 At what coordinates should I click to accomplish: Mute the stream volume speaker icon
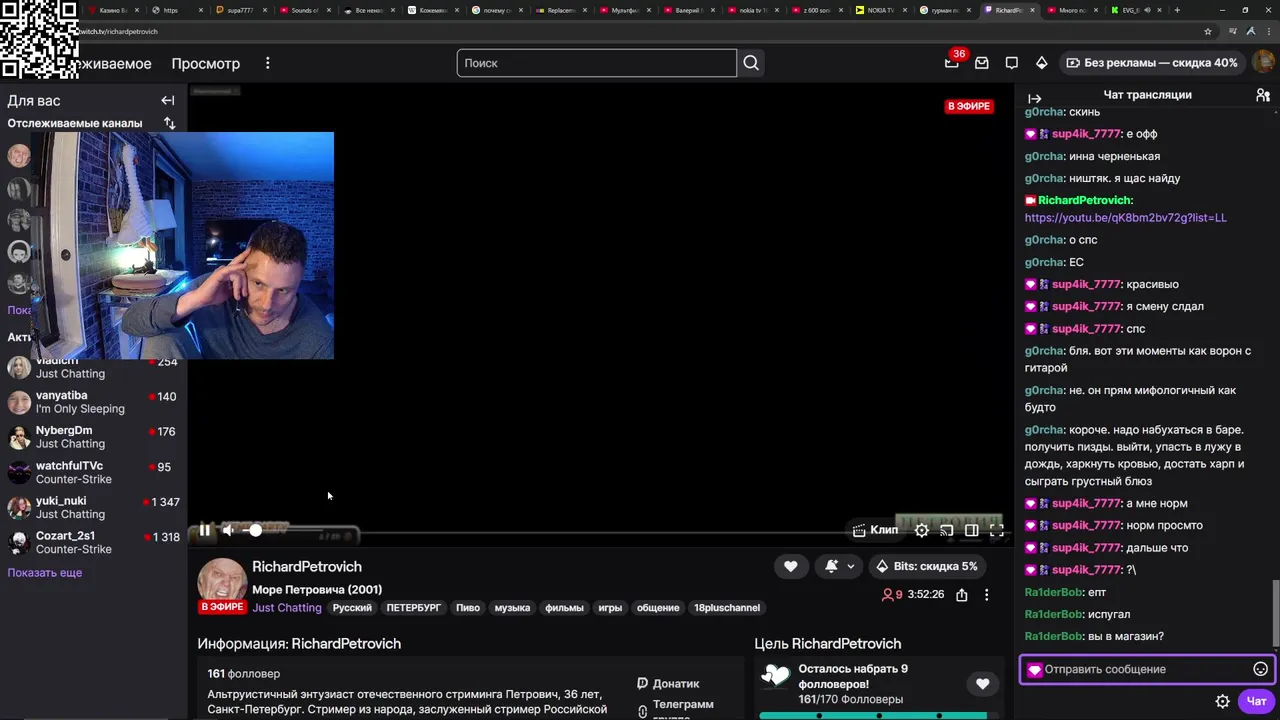point(228,530)
